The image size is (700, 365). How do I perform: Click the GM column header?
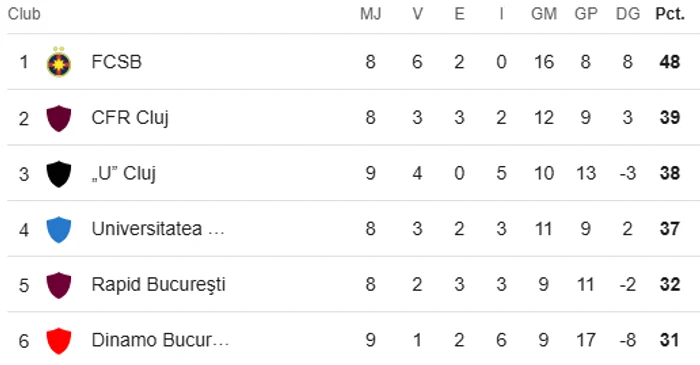[544, 14]
